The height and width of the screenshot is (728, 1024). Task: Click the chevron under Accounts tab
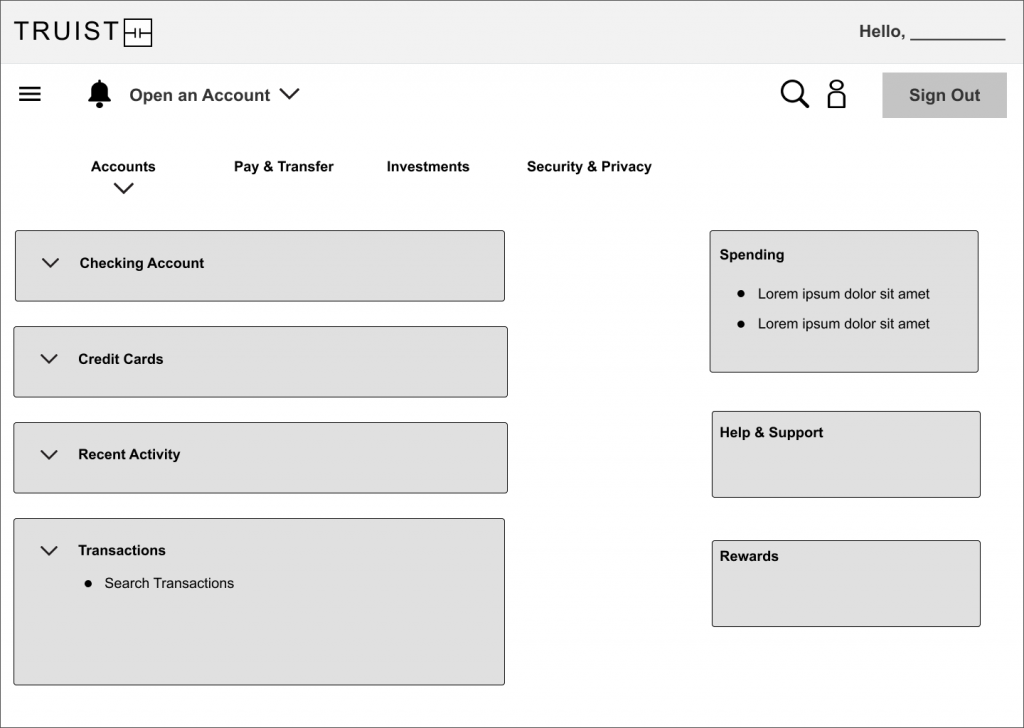[x=124, y=188]
